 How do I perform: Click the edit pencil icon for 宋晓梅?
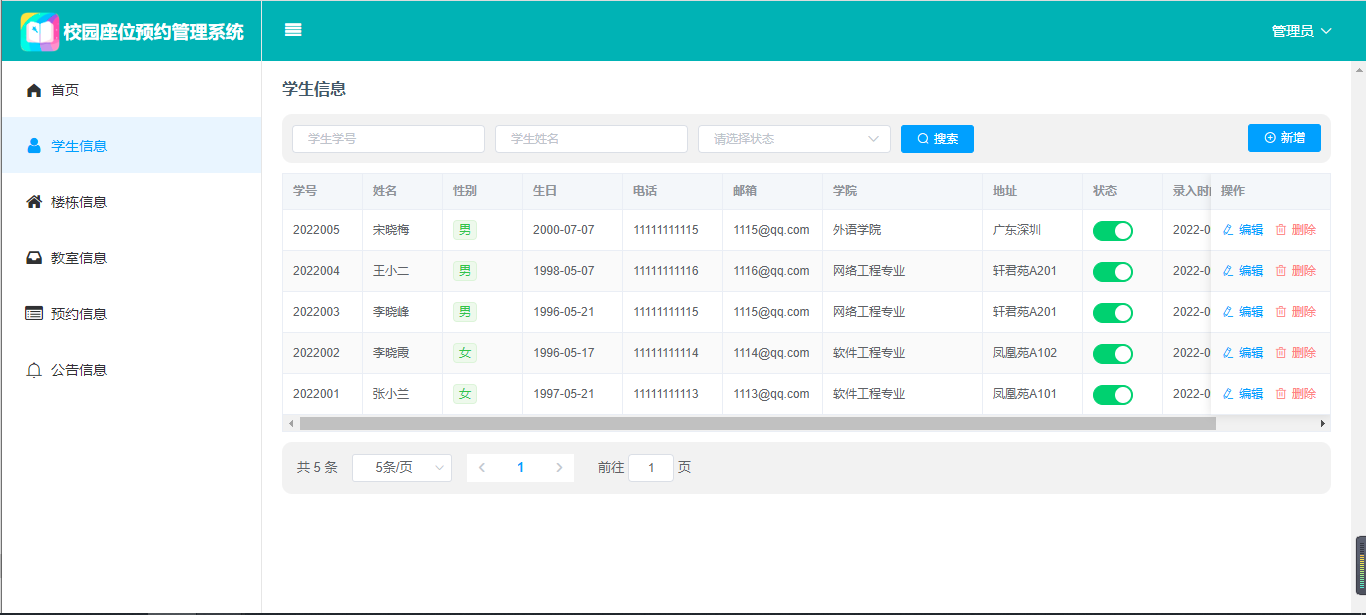click(1228, 230)
